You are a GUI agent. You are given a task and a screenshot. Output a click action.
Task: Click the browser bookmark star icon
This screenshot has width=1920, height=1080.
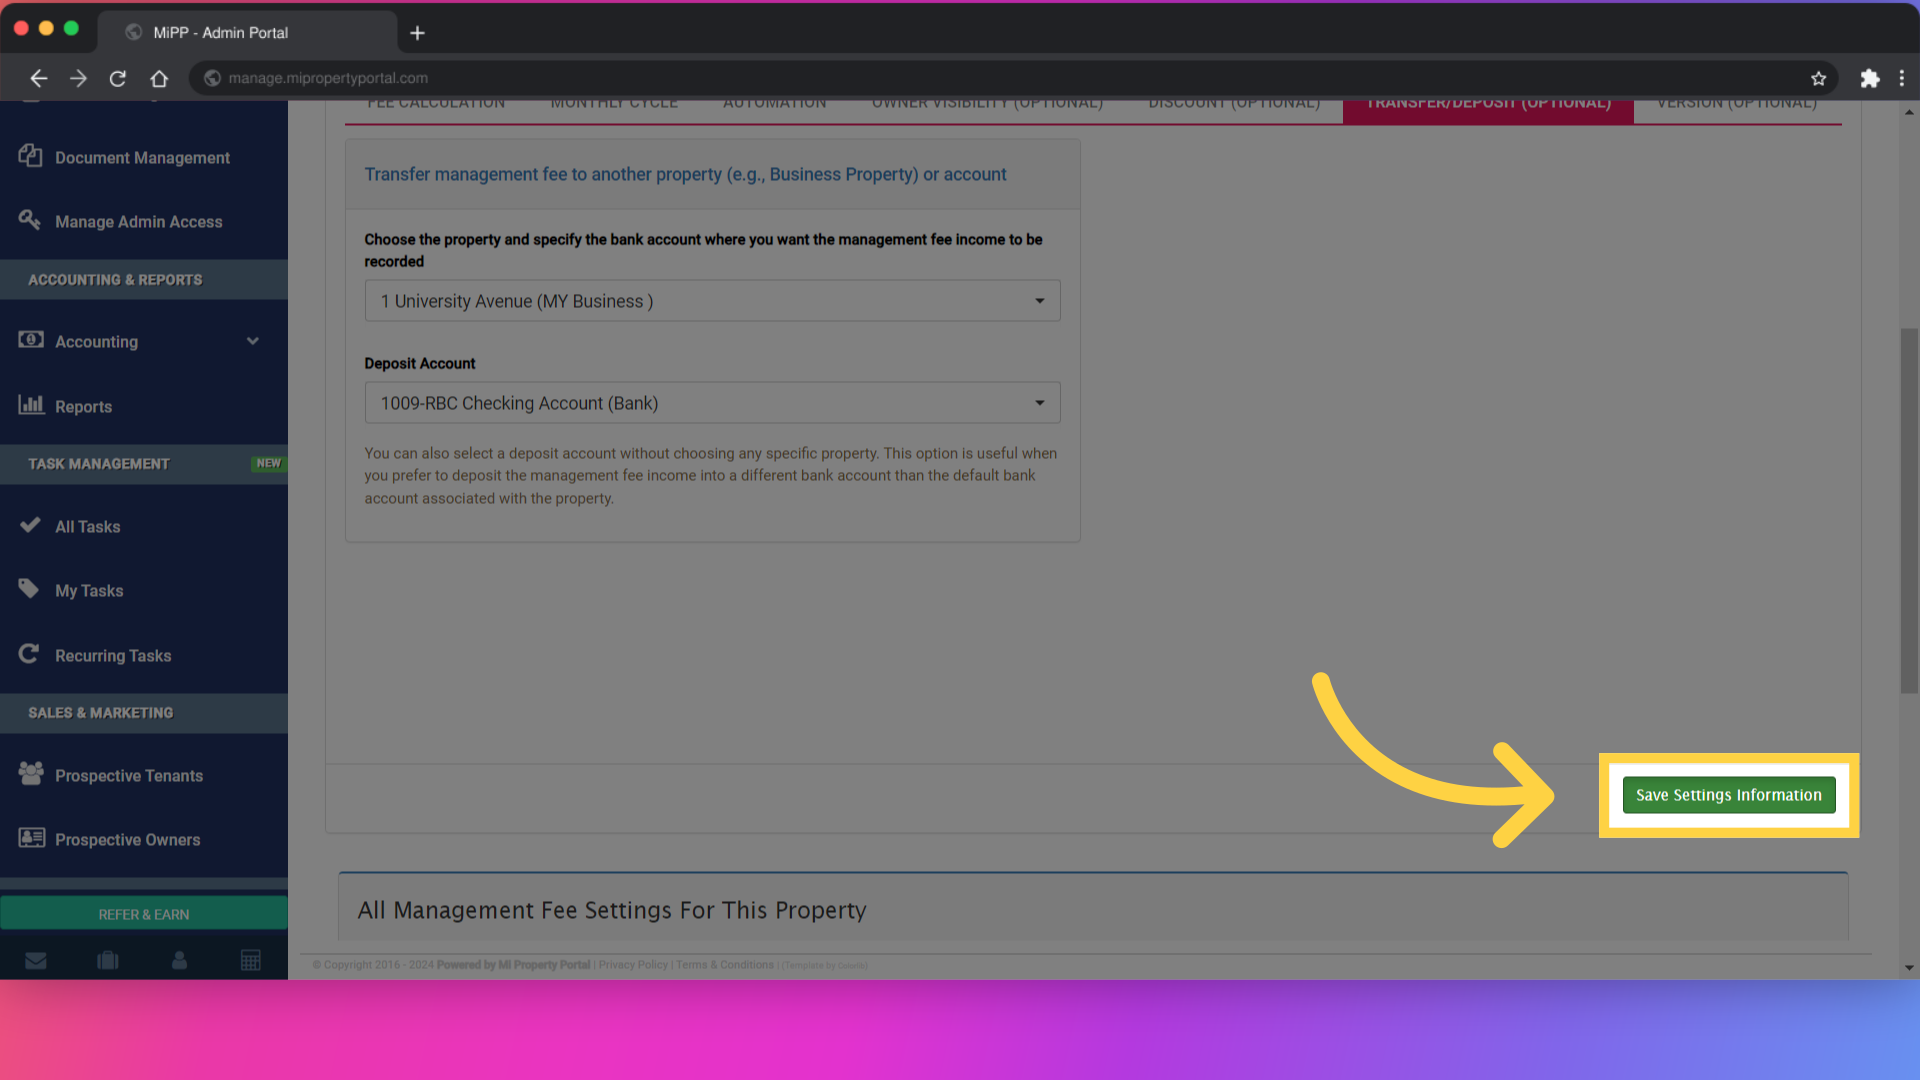tap(1818, 78)
